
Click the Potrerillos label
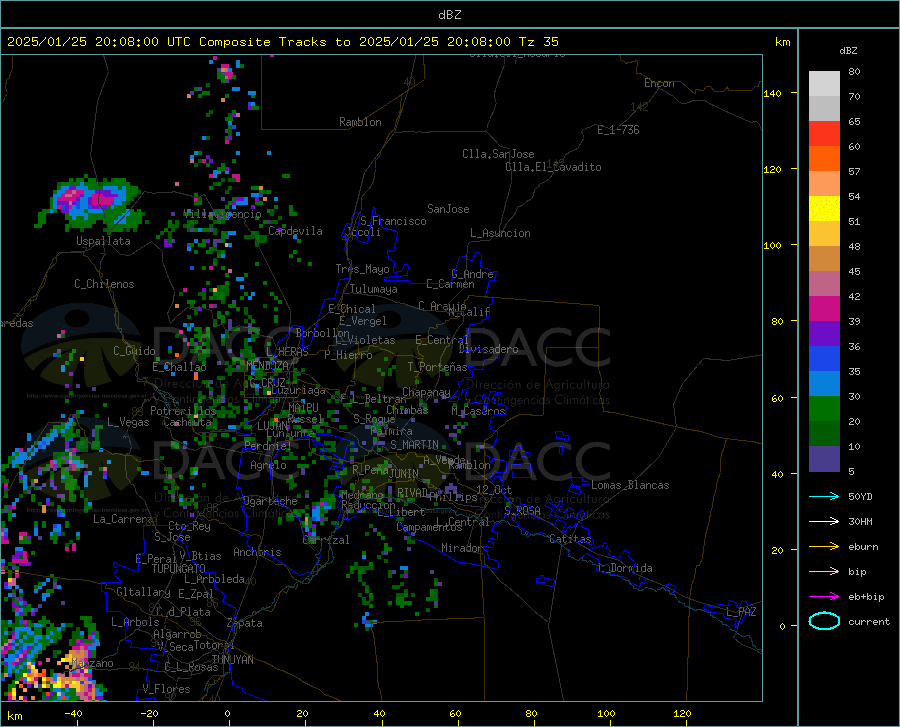point(183,411)
